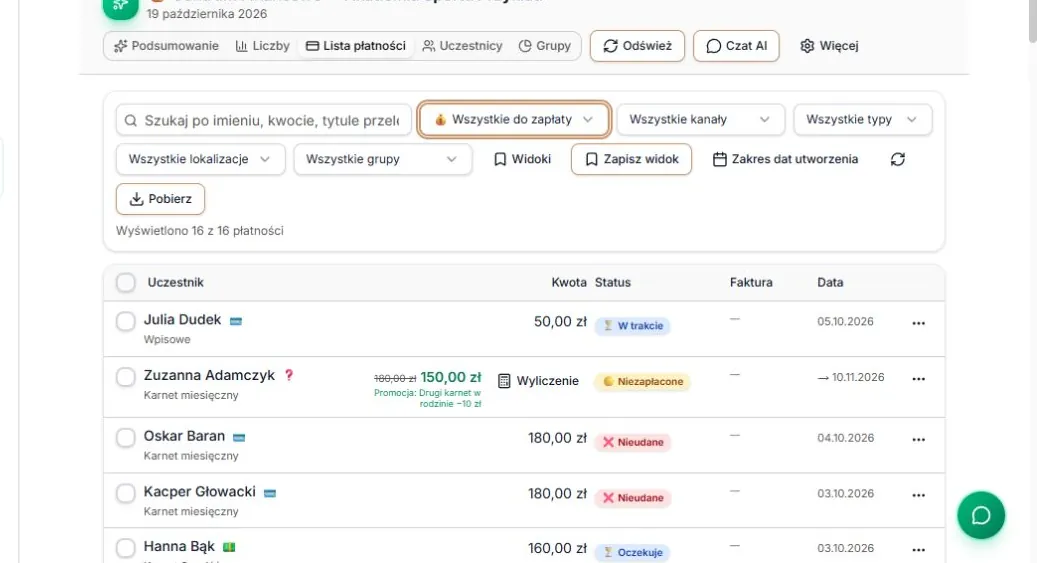
Task: Expand the Wszystkie do zapłaty filter
Action: 514,119
